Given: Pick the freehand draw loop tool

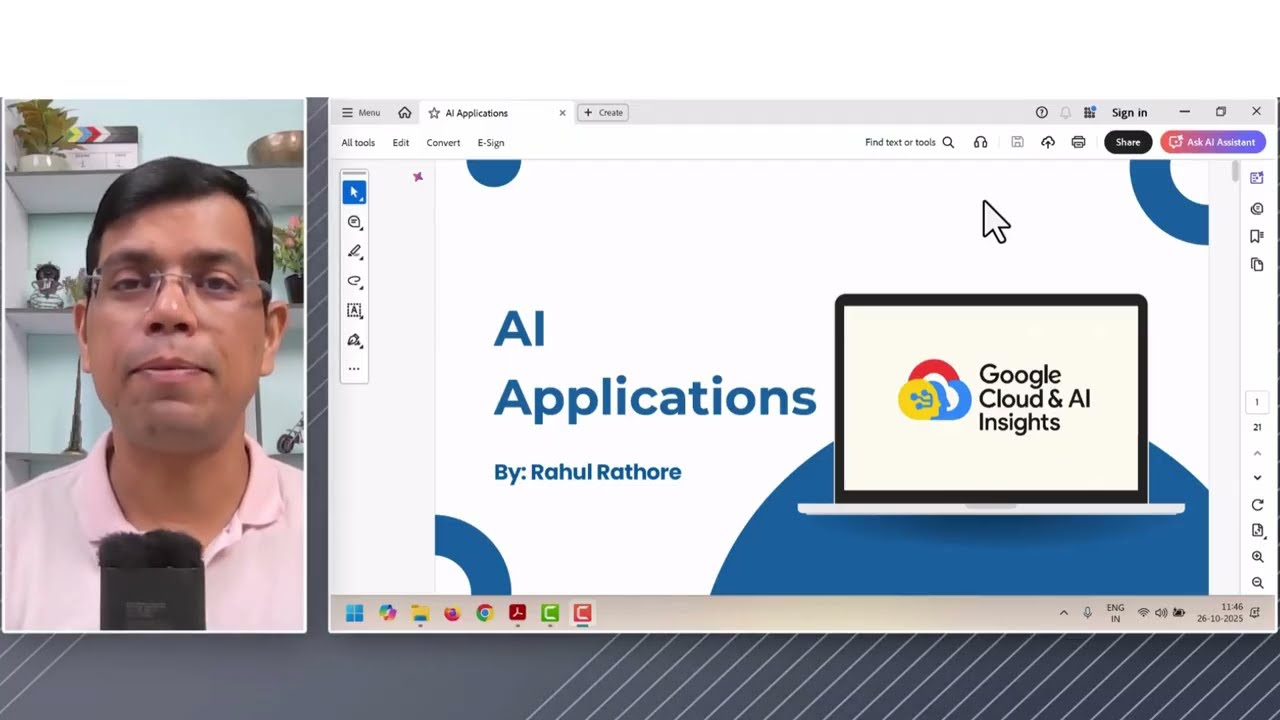Looking at the screenshot, I should tap(354, 281).
